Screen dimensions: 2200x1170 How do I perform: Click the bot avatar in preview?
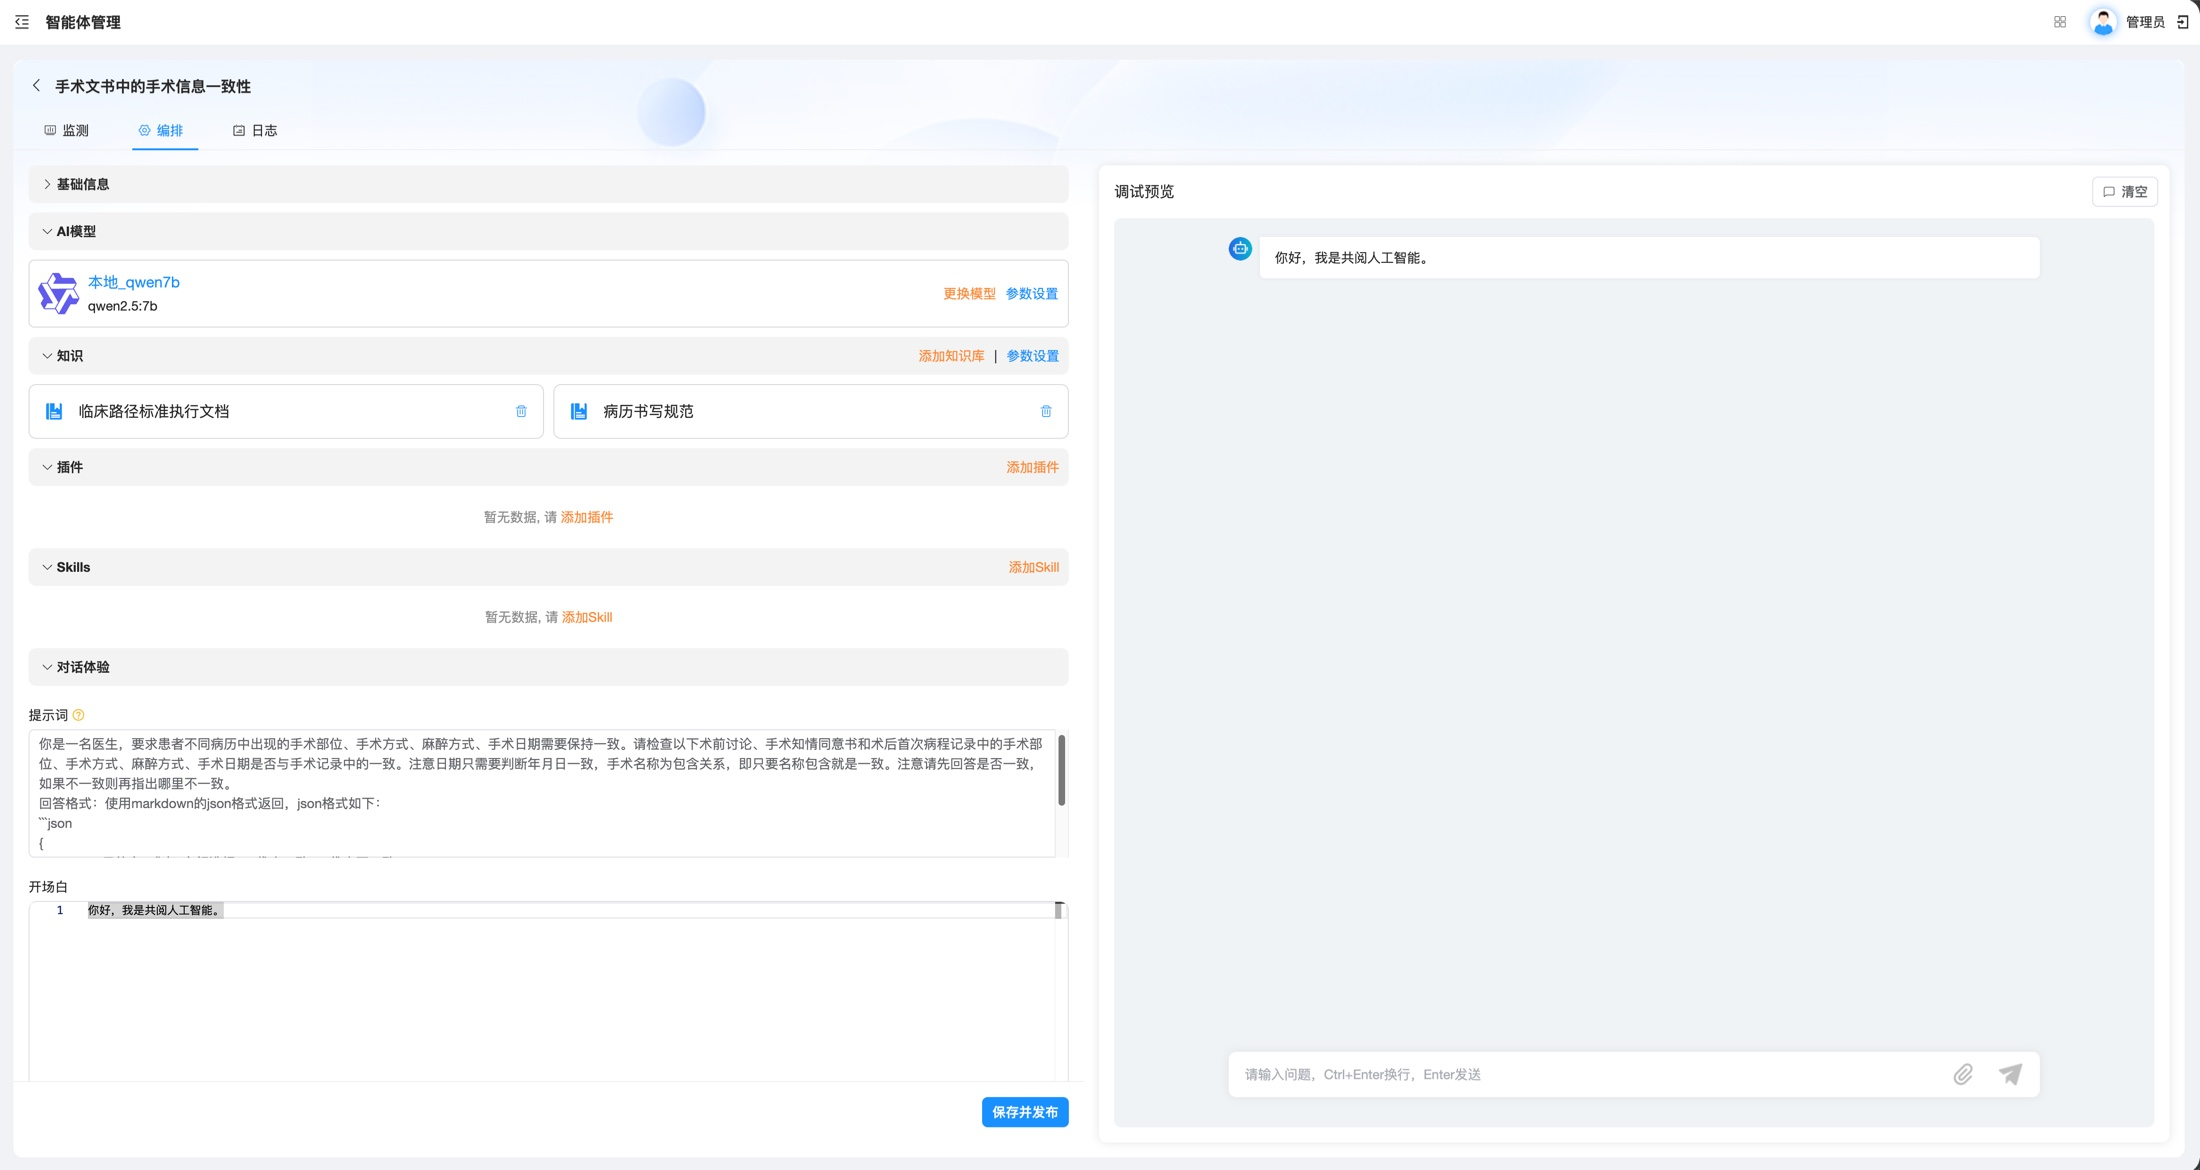1240,249
